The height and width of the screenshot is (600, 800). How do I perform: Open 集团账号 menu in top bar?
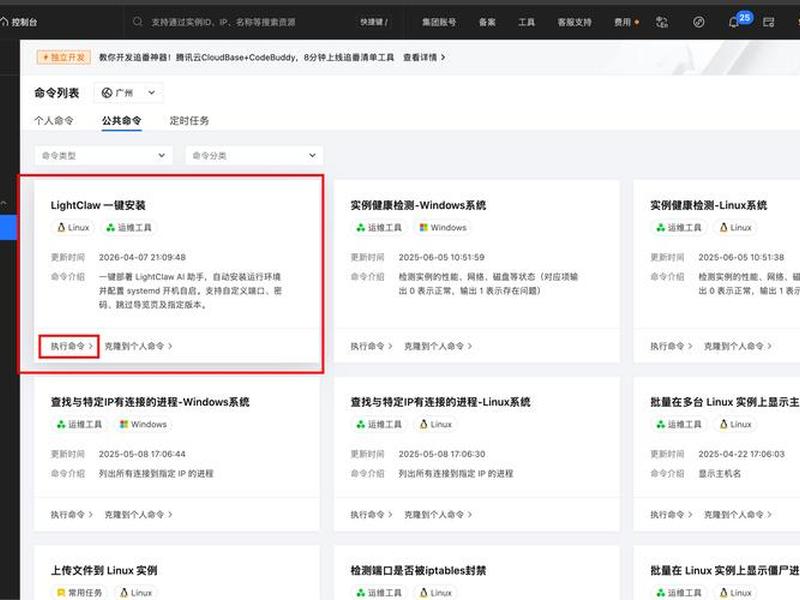click(439, 22)
